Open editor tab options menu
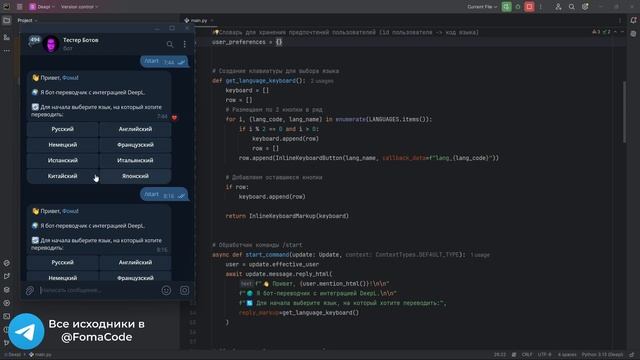Screen dimensions: 640x360 pyautogui.click(x=620, y=20)
